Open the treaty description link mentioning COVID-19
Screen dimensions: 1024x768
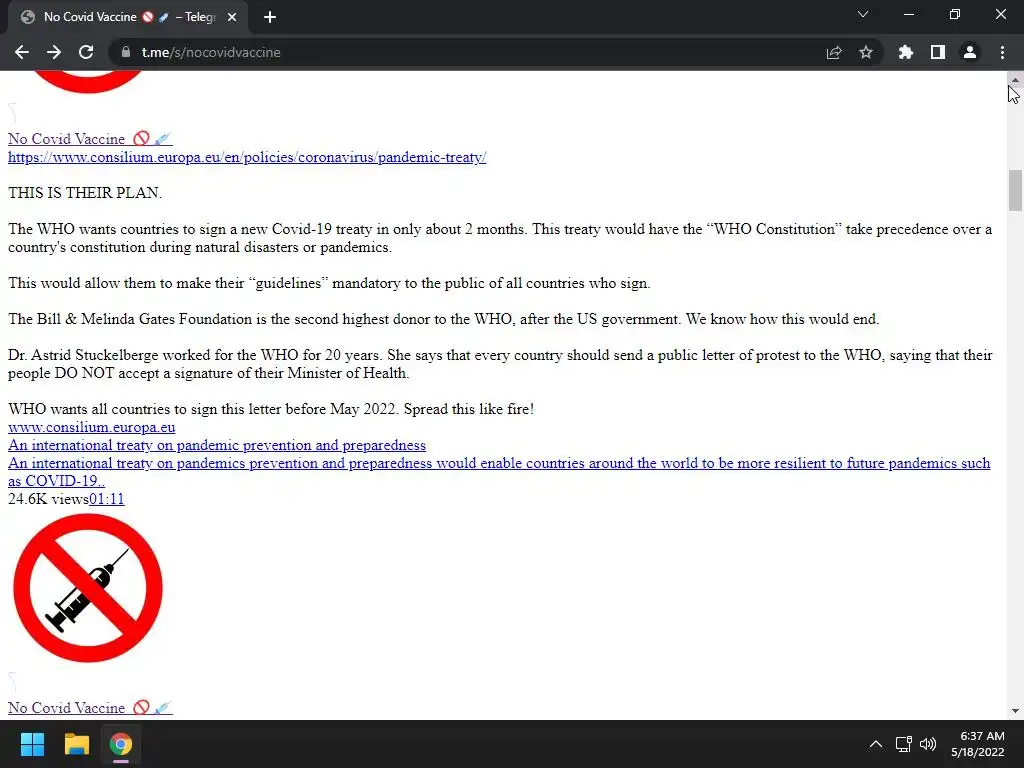coord(499,472)
